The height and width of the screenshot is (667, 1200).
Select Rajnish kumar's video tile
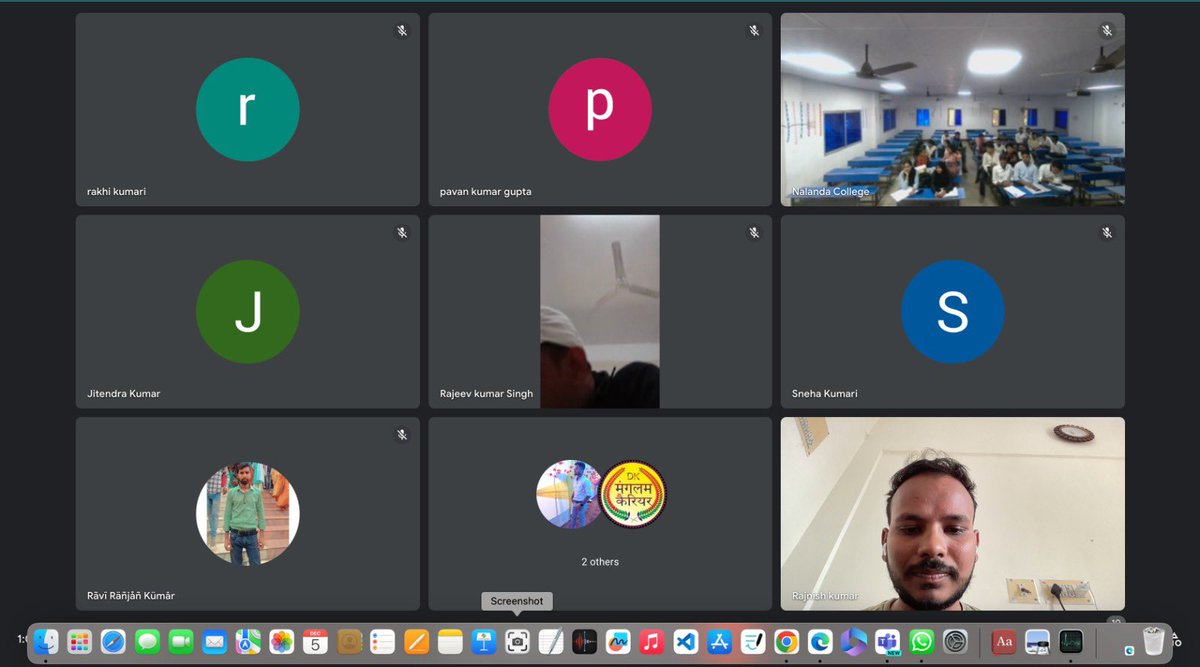(952, 514)
